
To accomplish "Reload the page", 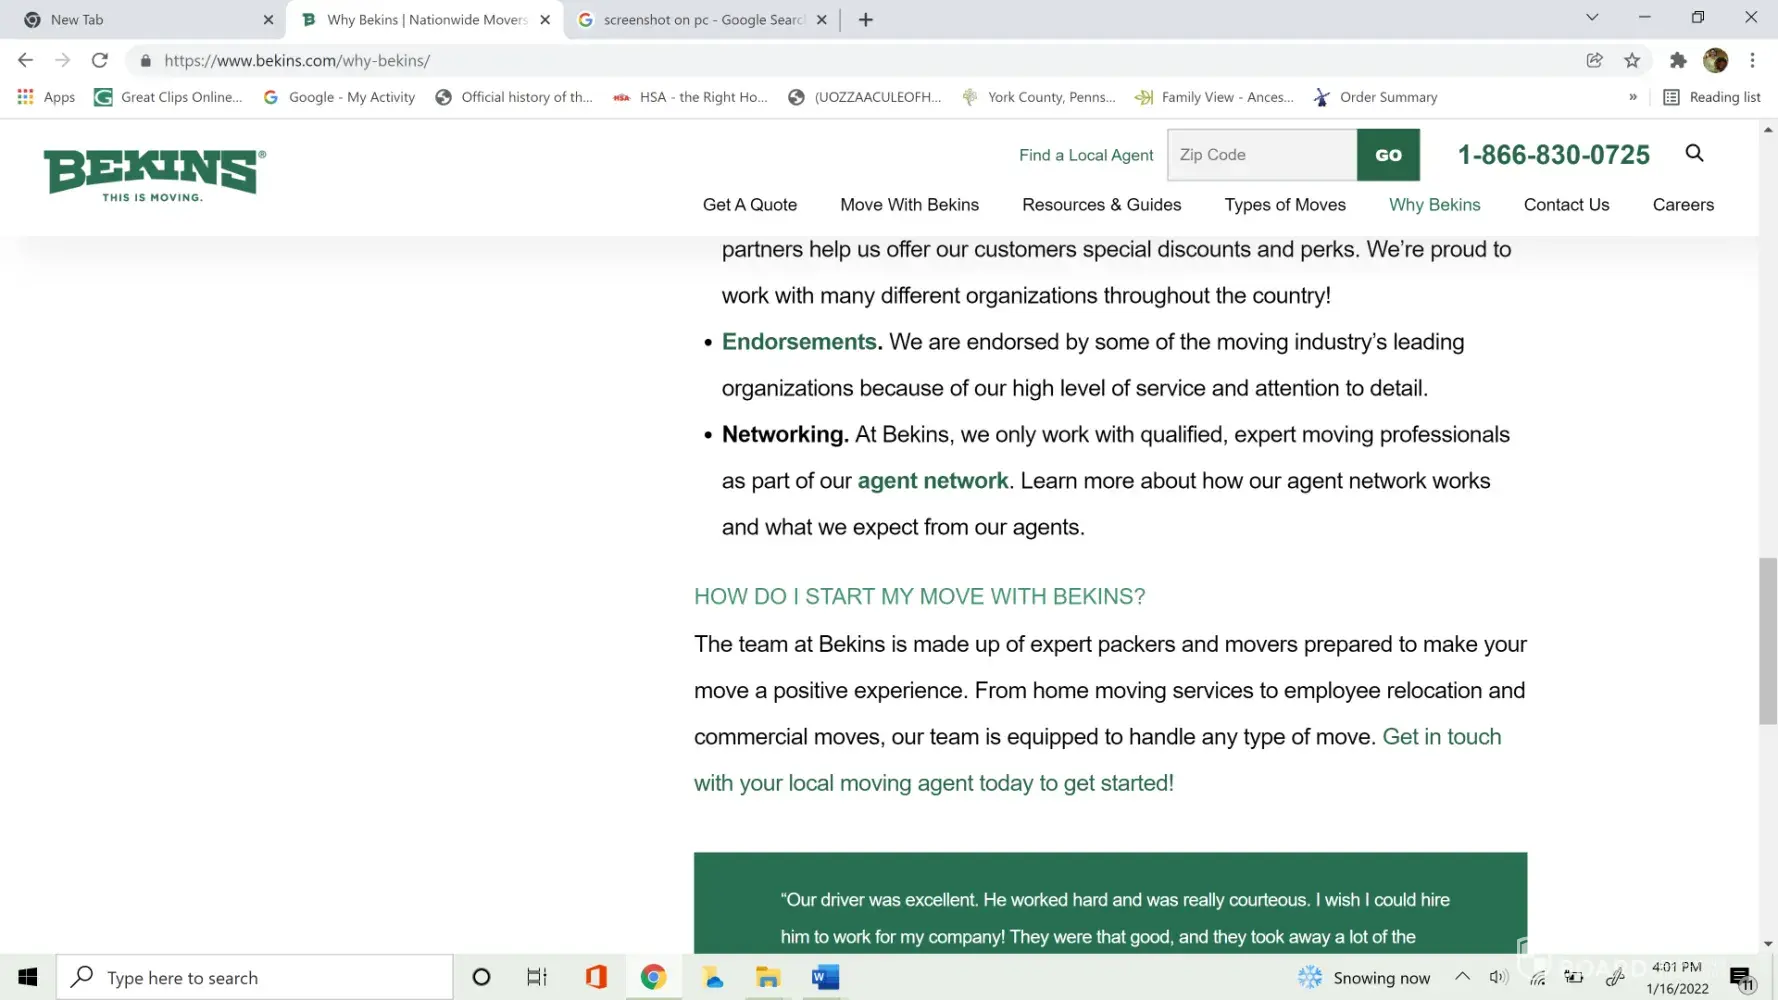I will coord(99,60).
